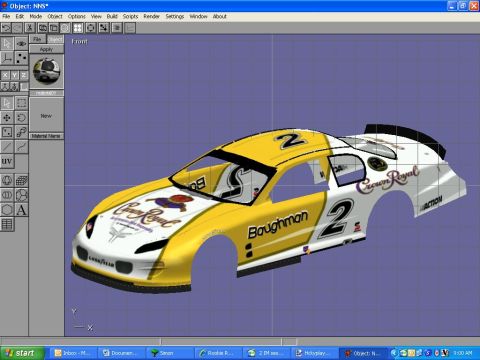Viewport: 480px width, 360px height.
Task: Click the Copy icon in the toolbar
Action: click(43, 28)
